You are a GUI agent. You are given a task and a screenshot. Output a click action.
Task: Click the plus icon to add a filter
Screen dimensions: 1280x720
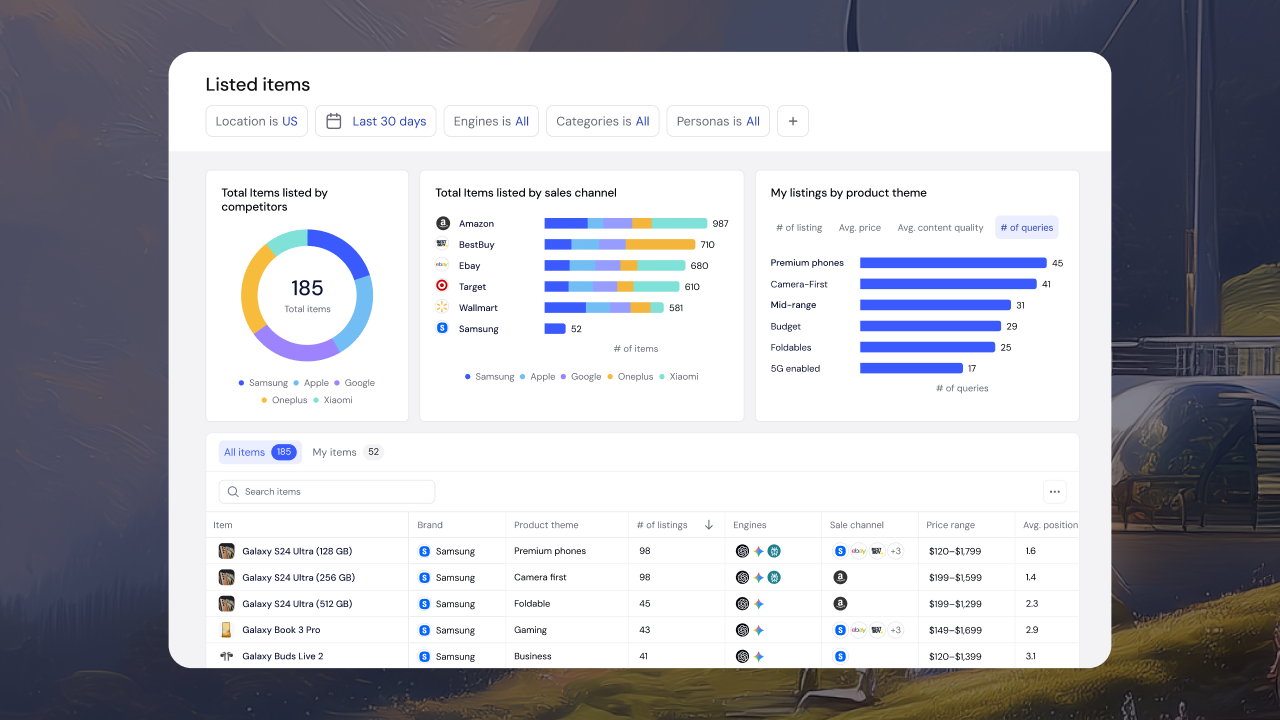(793, 121)
